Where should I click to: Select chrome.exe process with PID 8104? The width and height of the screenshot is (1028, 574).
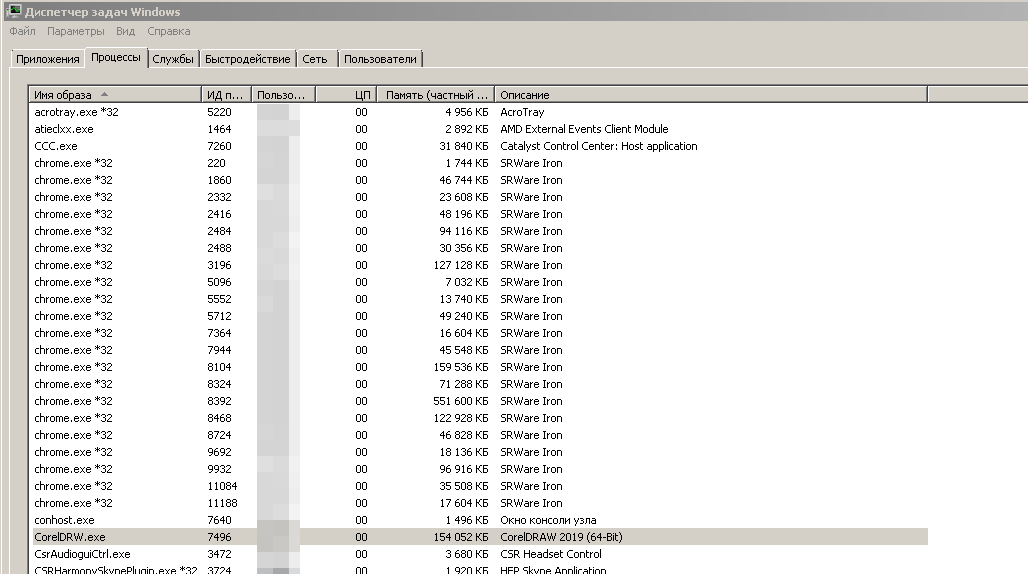coord(480,368)
